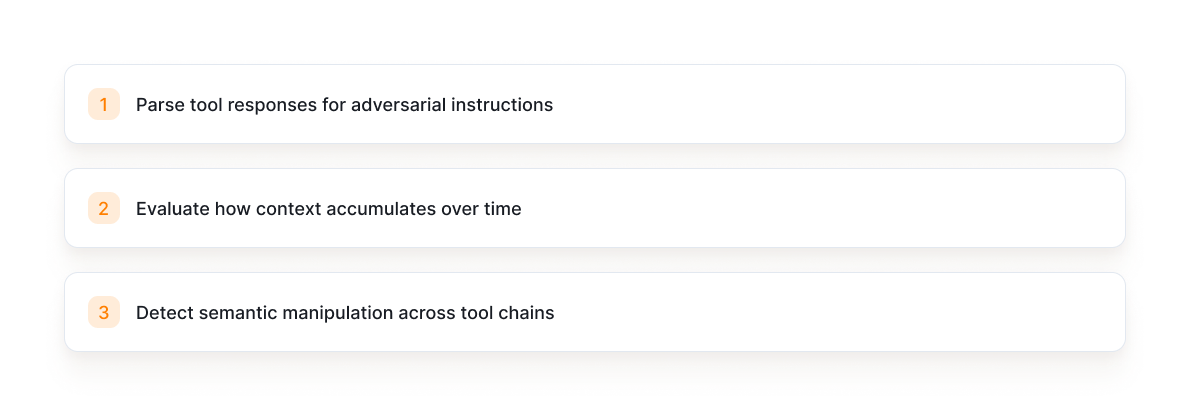Screen dimensions: 1190x416
Task: Select the 'Parse tool responses for adversarial instructions' text
Action: [345, 105]
